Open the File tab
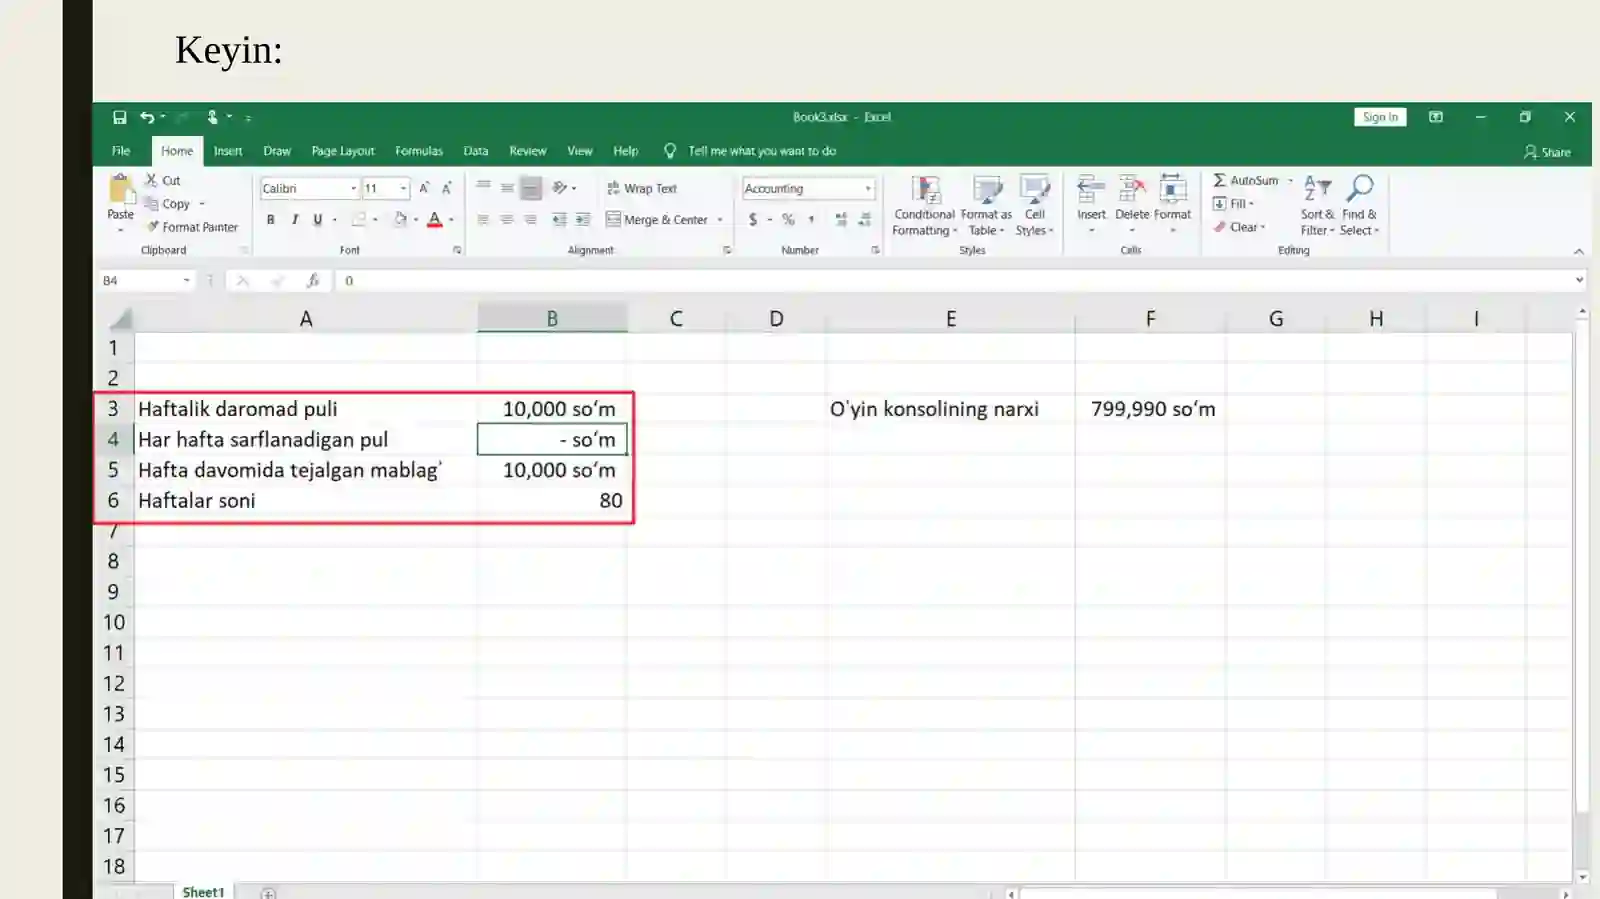Screen dimensions: 1600x899 pos(121,151)
